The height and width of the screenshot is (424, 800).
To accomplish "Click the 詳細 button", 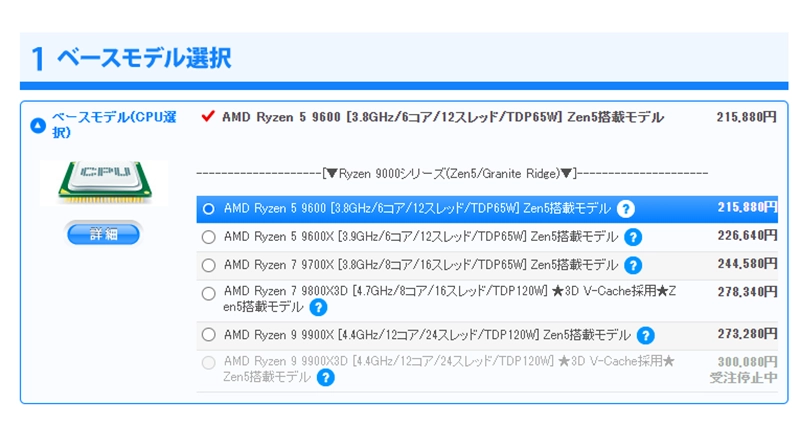I will (x=103, y=234).
